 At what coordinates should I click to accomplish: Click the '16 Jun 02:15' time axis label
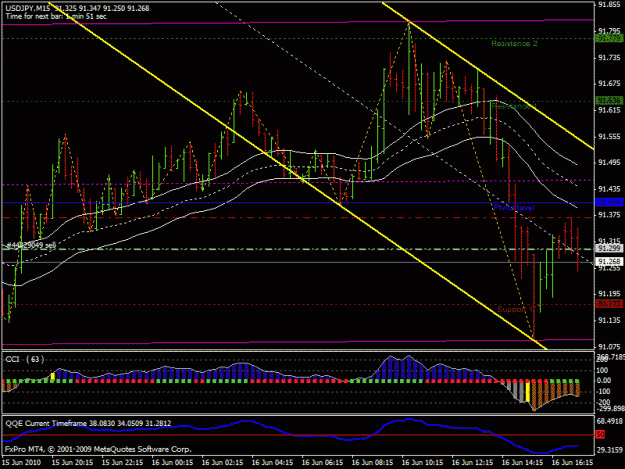point(222,463)
